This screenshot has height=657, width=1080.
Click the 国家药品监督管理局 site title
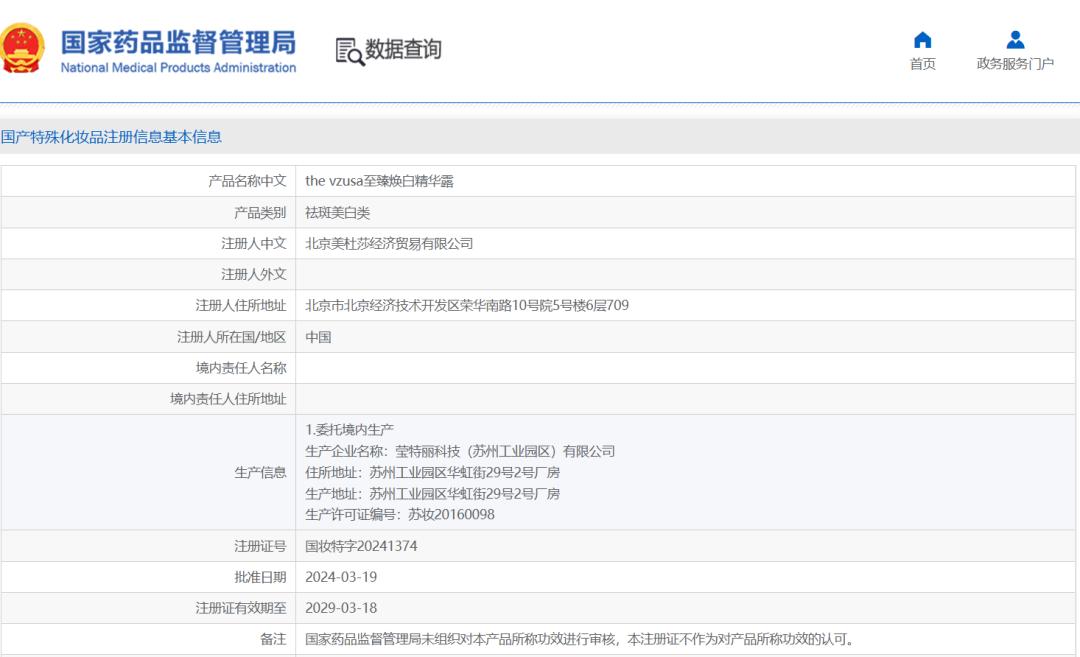pos(178,42)
